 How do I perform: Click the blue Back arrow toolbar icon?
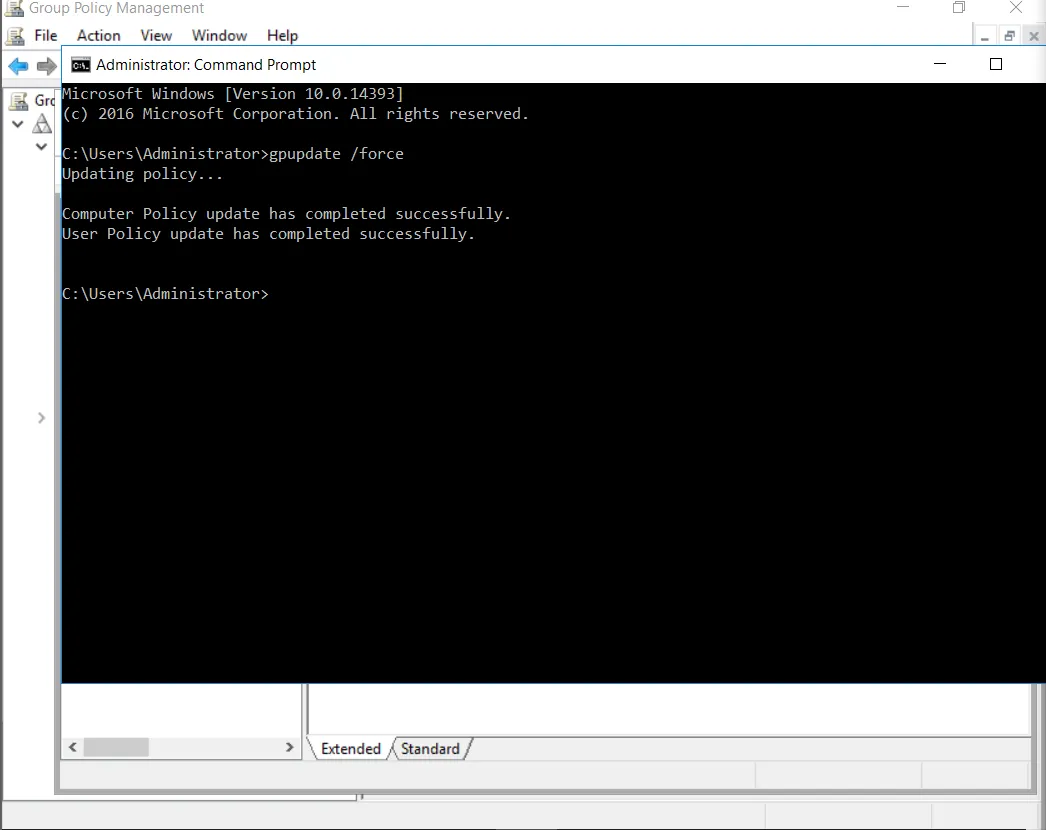(18, 65)
